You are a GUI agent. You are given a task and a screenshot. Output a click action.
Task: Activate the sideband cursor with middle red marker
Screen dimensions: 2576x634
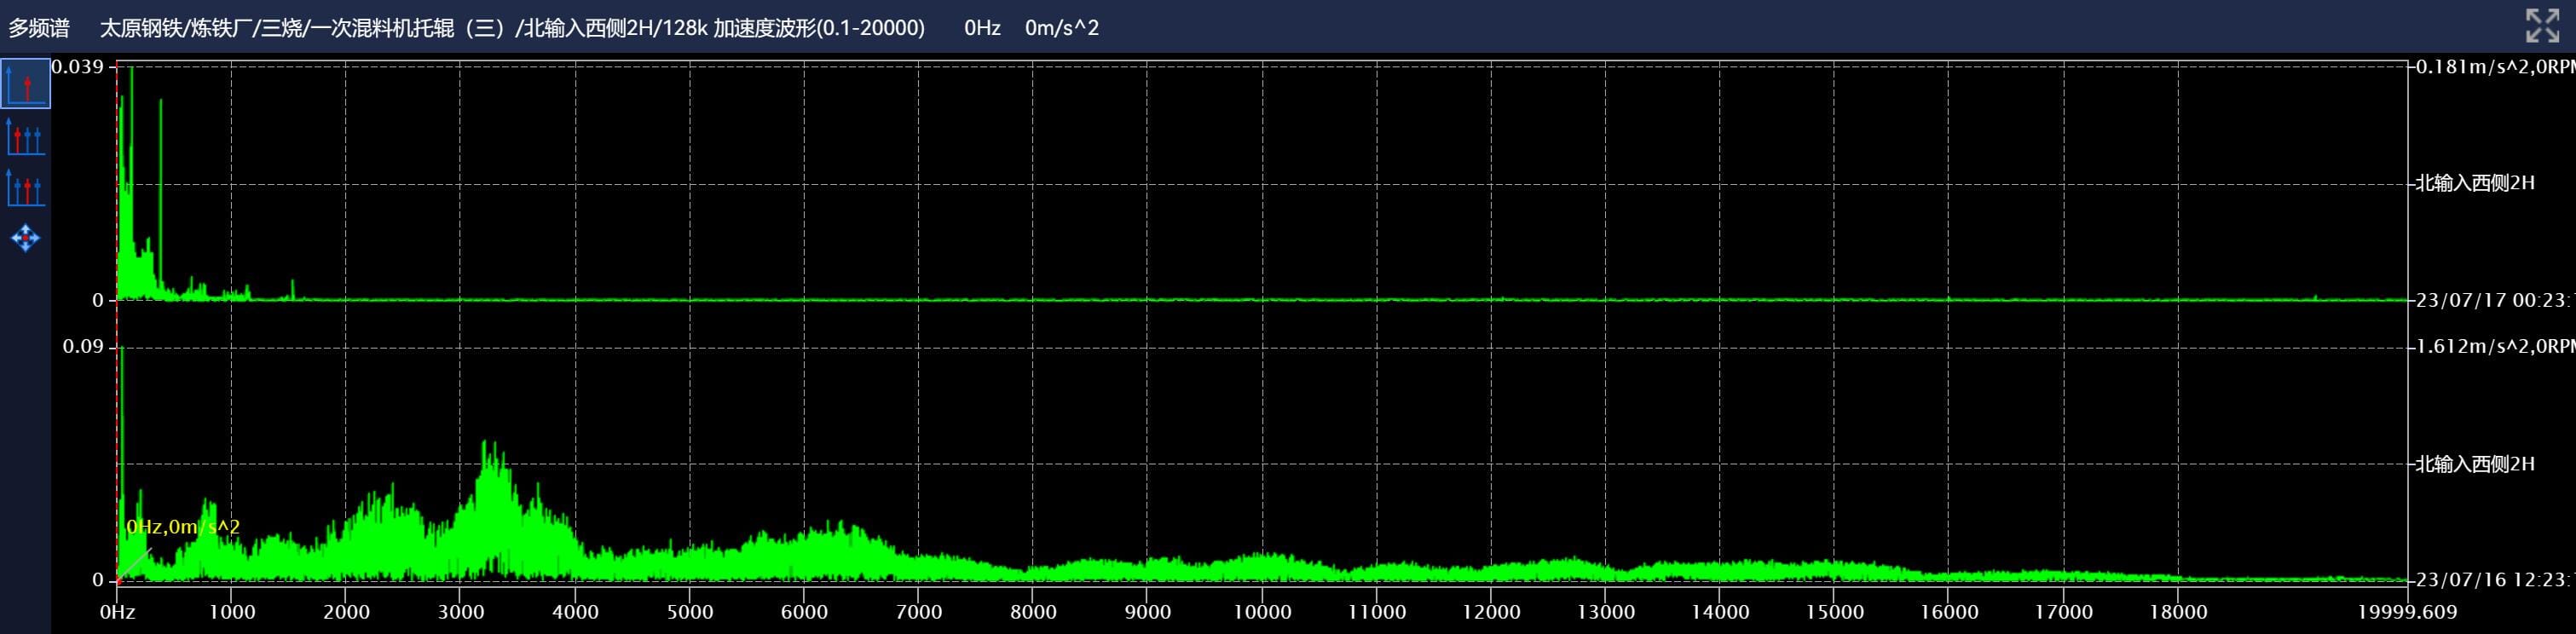pyautogui.click(x=25, y=188)
